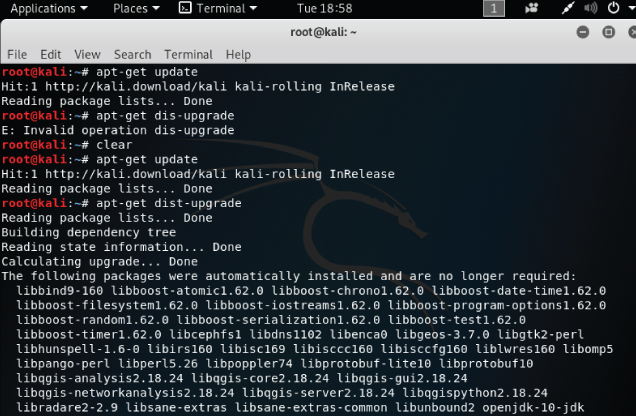Click package name libdns1102

pos(286,335)
